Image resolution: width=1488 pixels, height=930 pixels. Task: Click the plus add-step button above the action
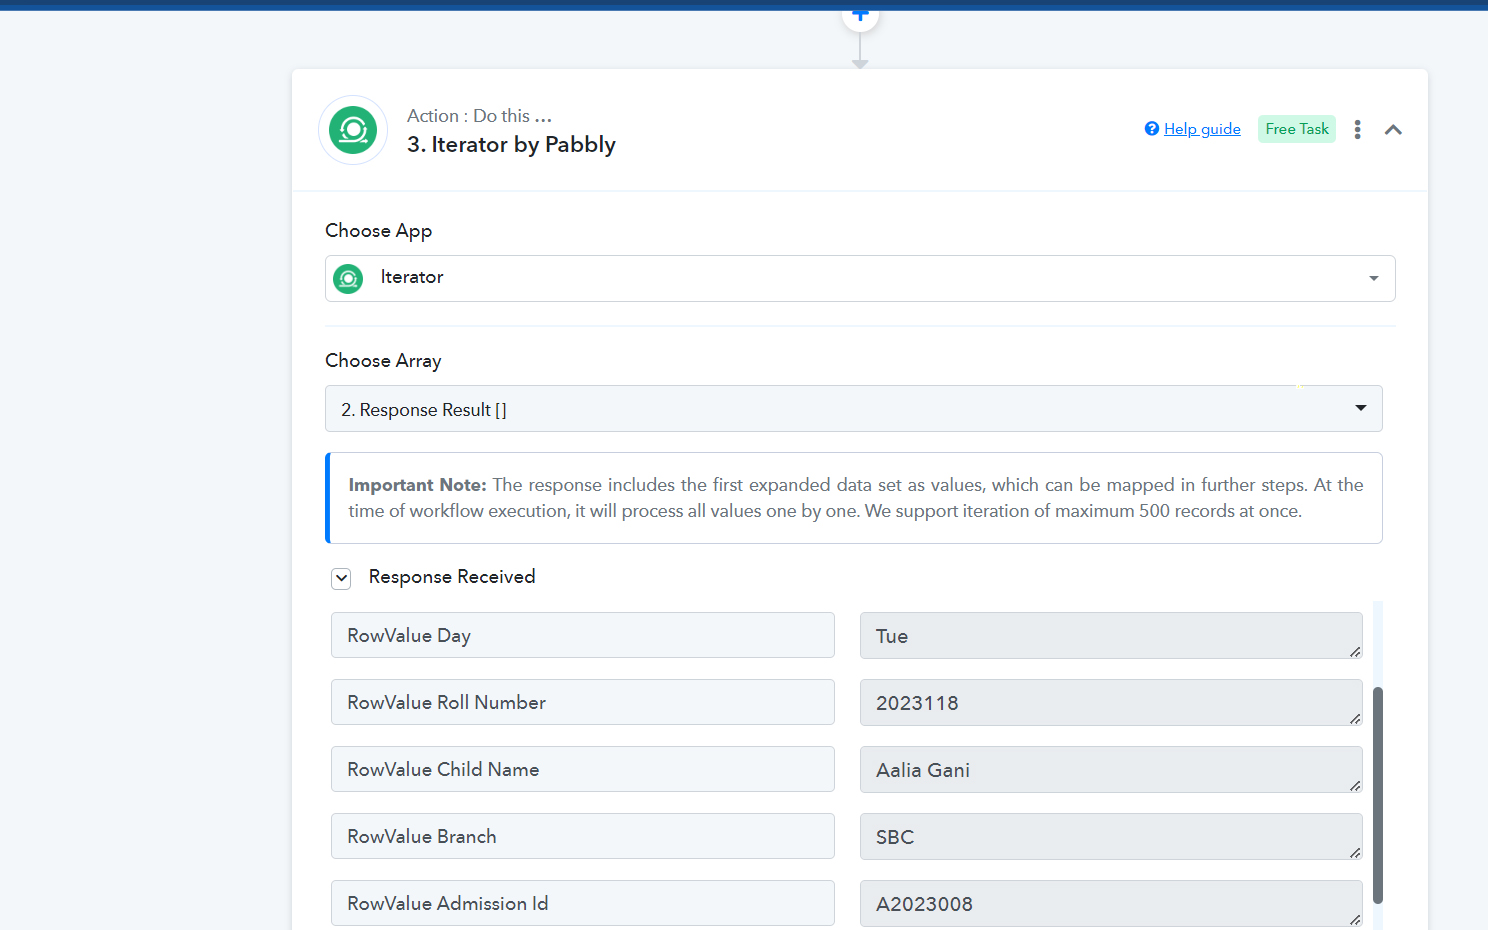860,15
